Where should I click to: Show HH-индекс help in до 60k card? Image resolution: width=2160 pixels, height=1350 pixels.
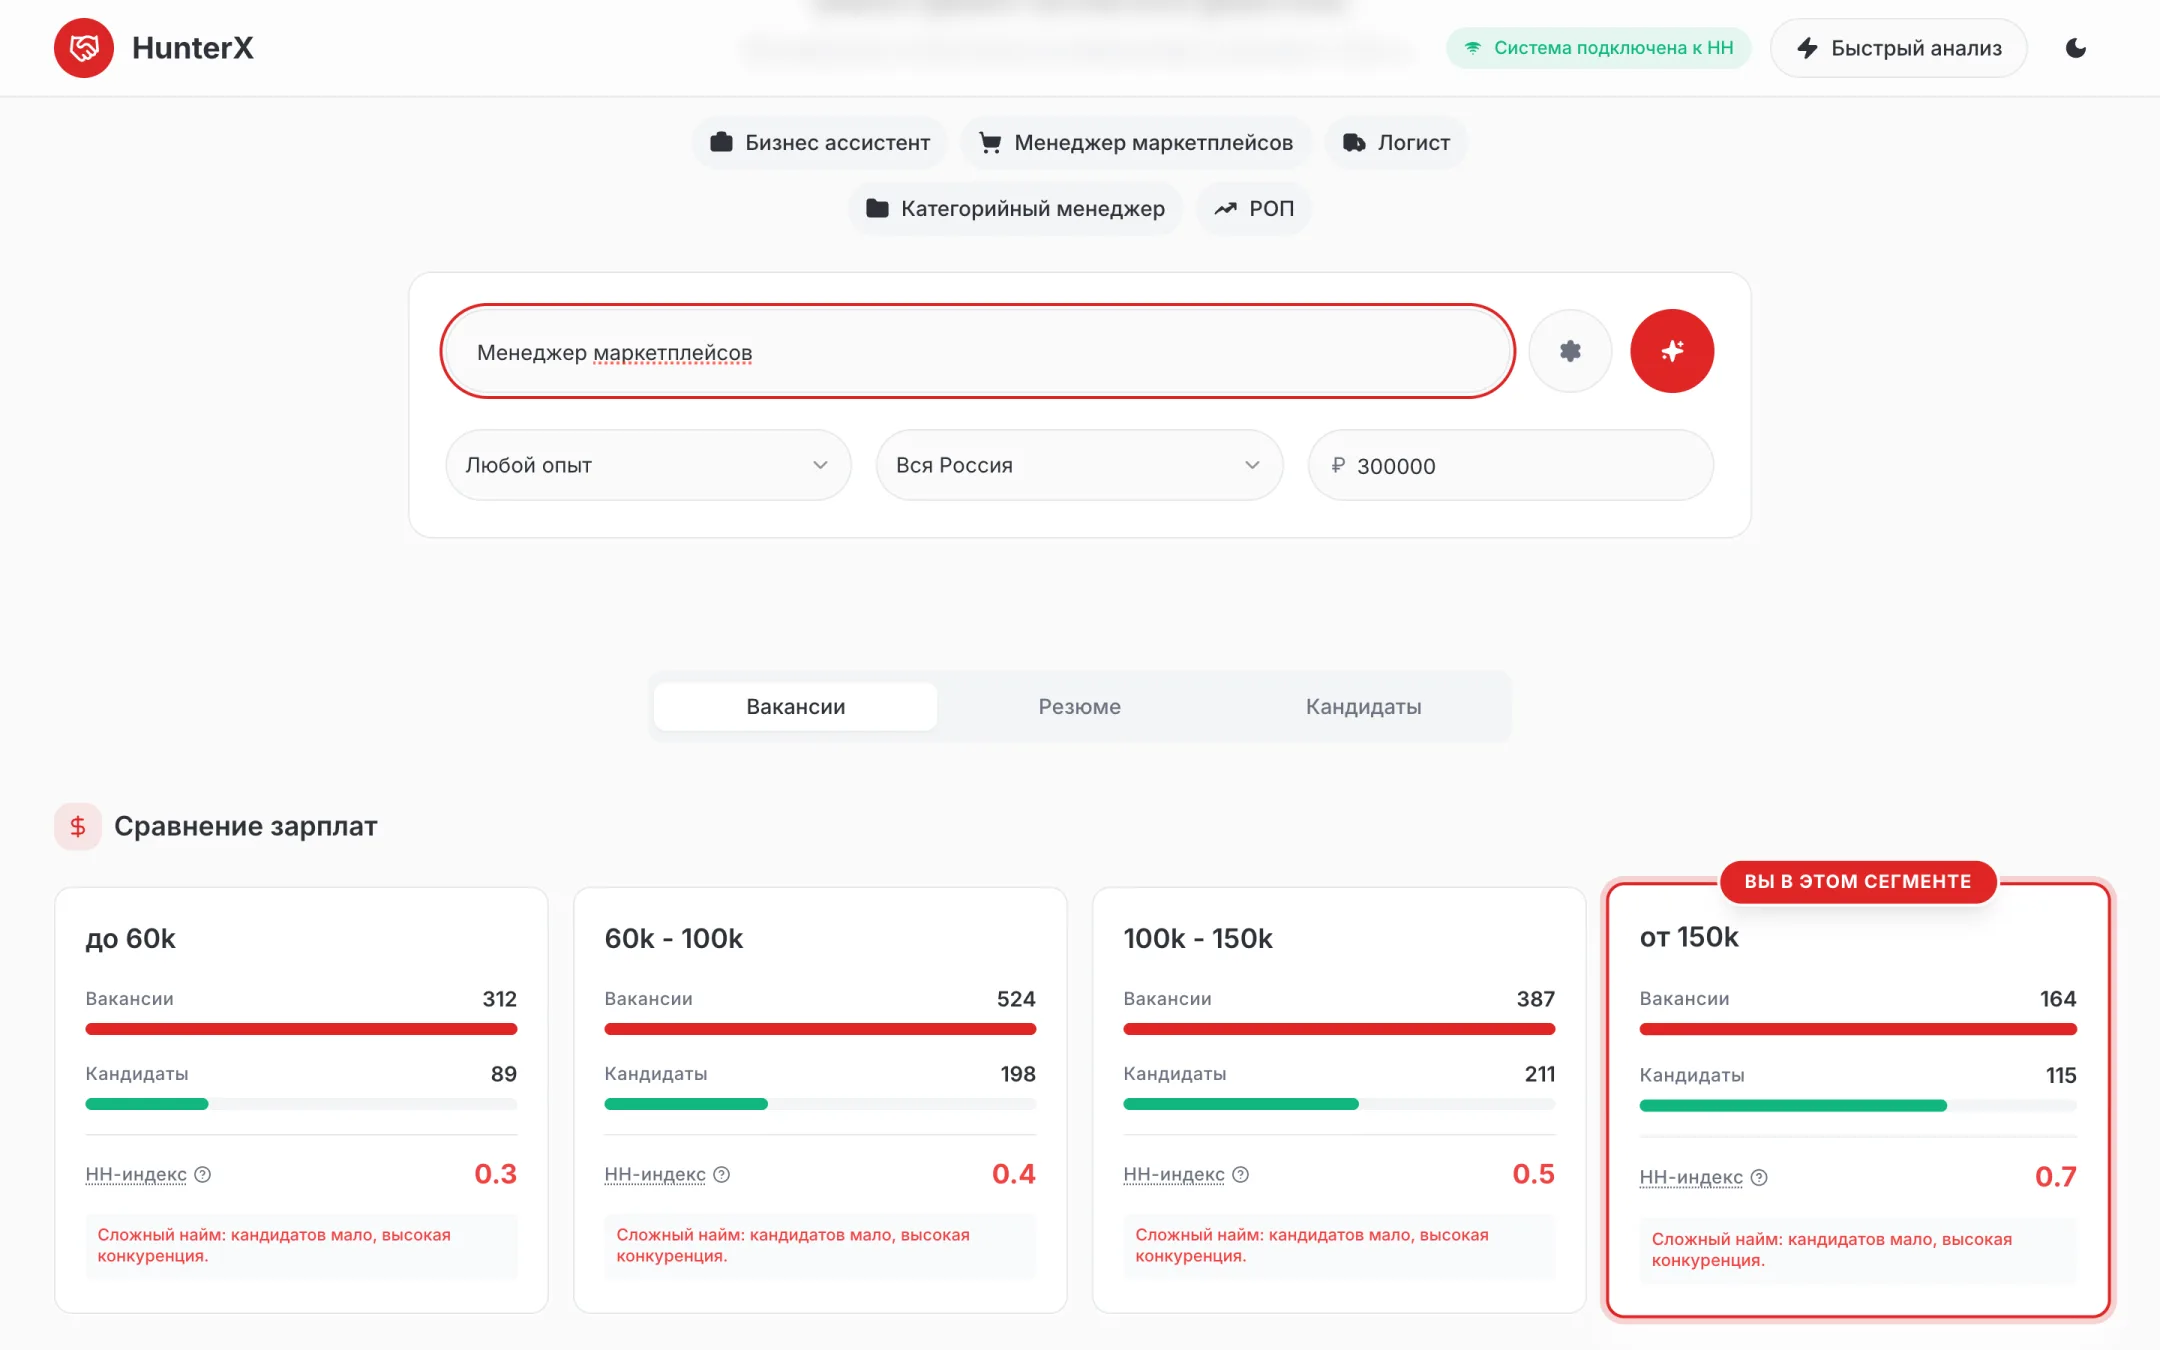click(x=203, y=1175)
